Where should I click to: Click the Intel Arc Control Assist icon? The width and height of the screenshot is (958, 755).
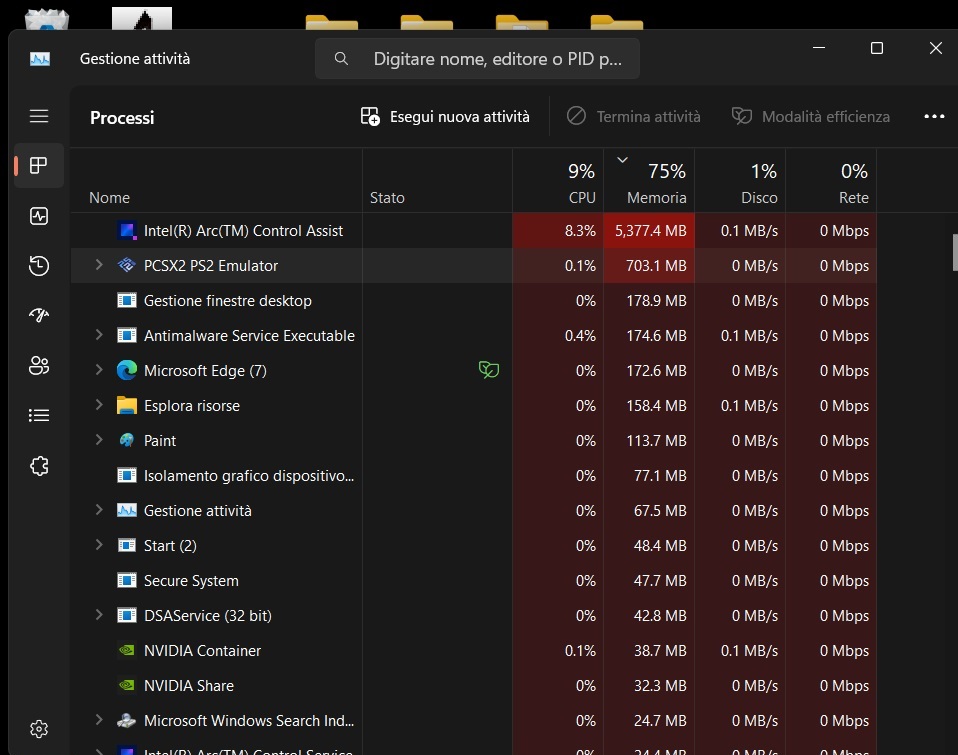(x=127, y=230)
